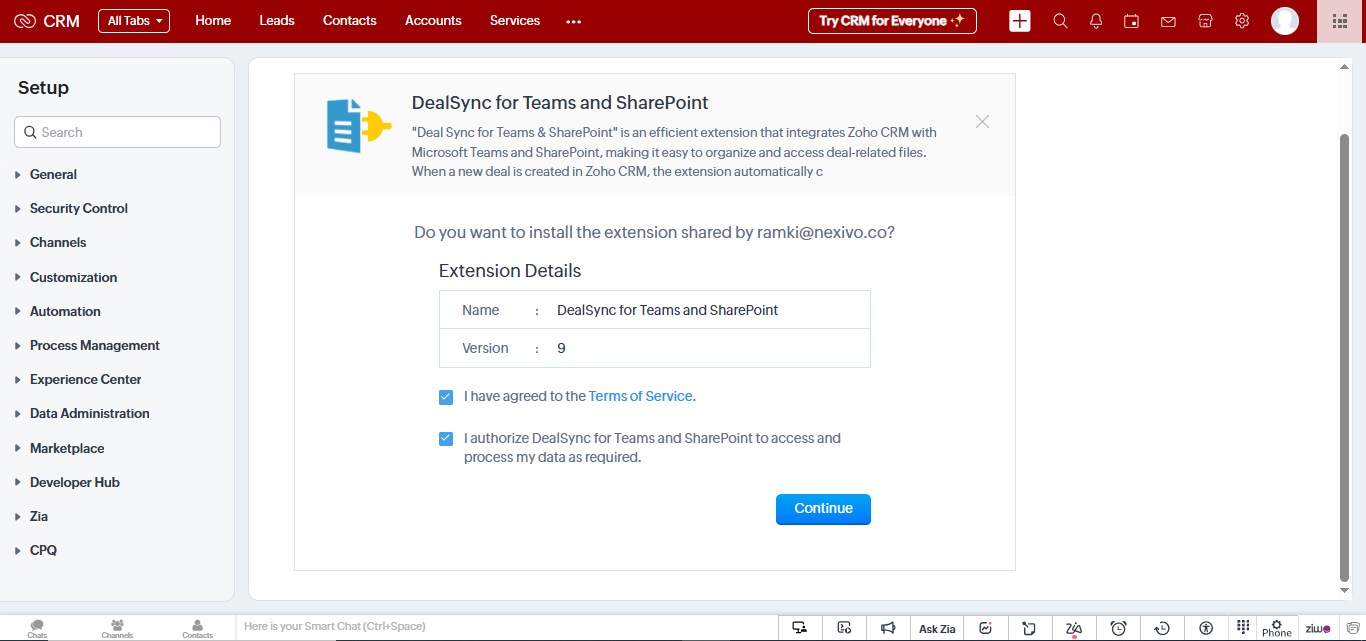The image size is (1366, 641).
Task: Open the dial pad icon
Action: 1243,627
